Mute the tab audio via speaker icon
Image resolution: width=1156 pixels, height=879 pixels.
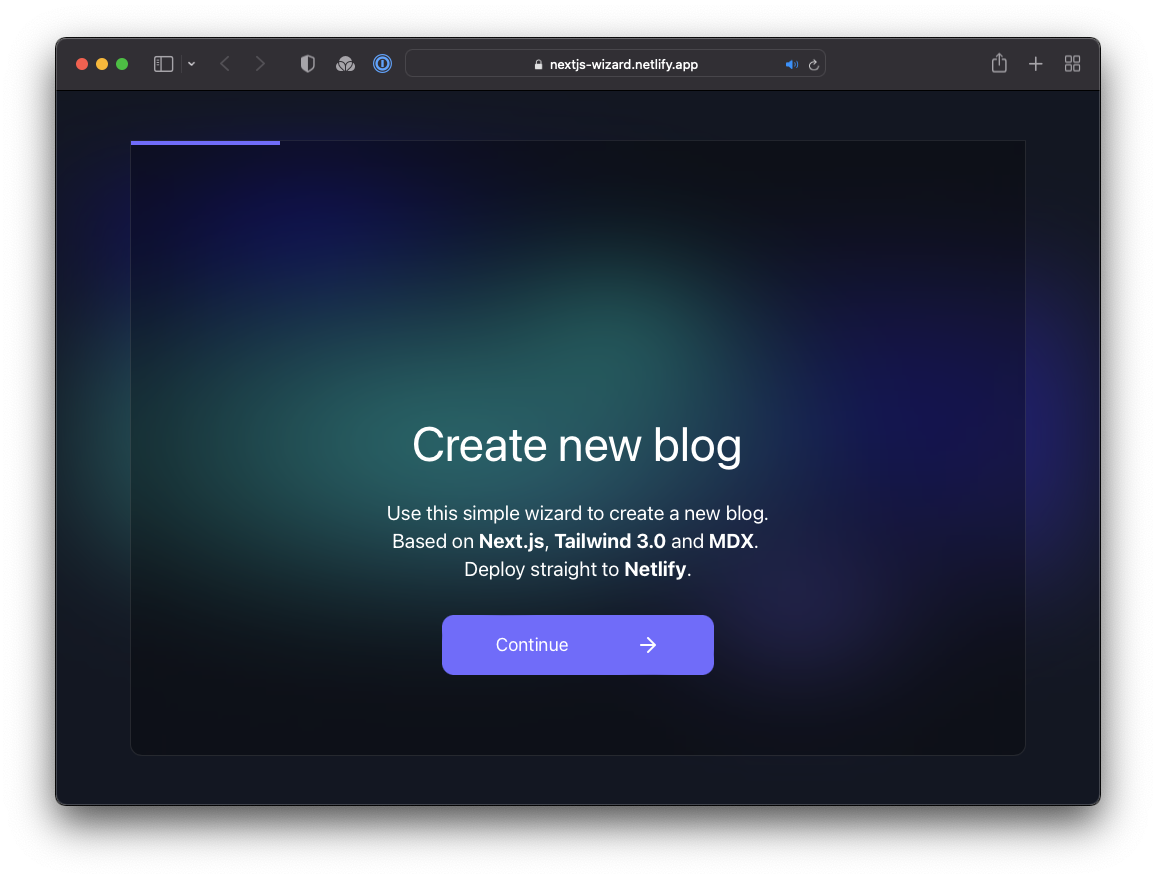coord(791,64)
